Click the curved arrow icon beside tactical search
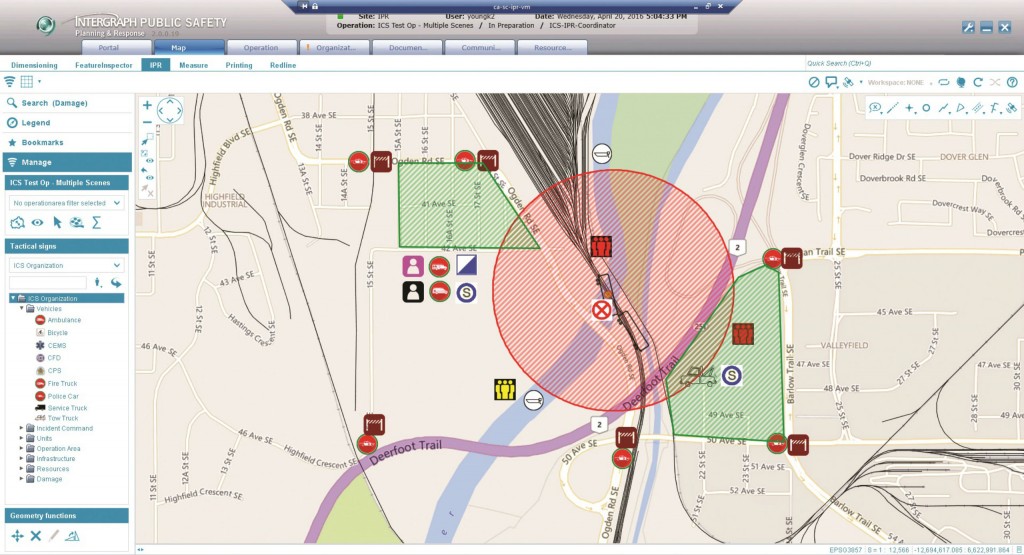Viewport: 1024px width, 555px height. [x=116, y=283]
